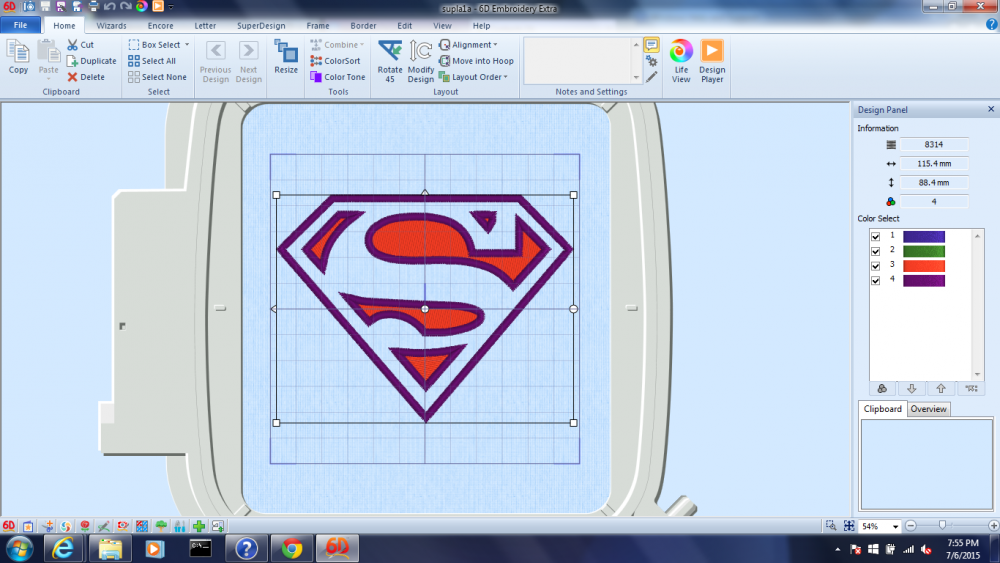Switch to the Border tab
This screenshot has width=1000, height=563.
363,26
